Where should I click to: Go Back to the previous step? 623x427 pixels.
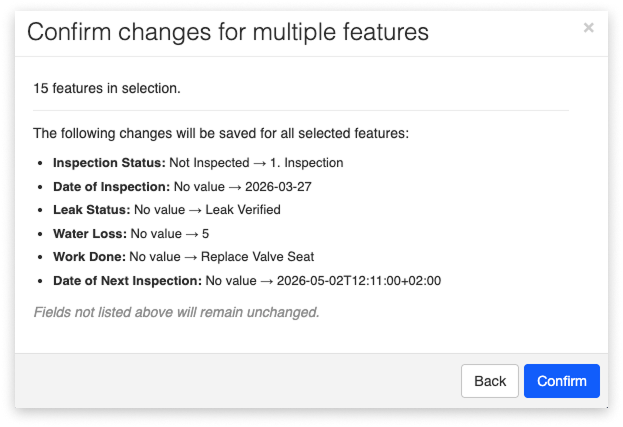coord(489,381)
